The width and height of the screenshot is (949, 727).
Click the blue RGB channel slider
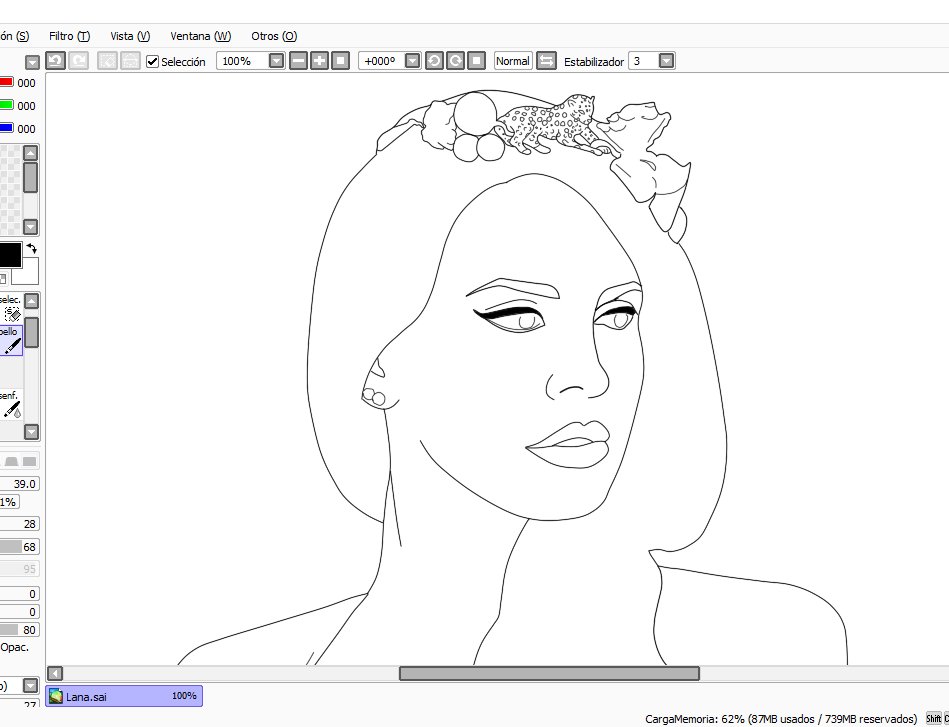(7, 128)
